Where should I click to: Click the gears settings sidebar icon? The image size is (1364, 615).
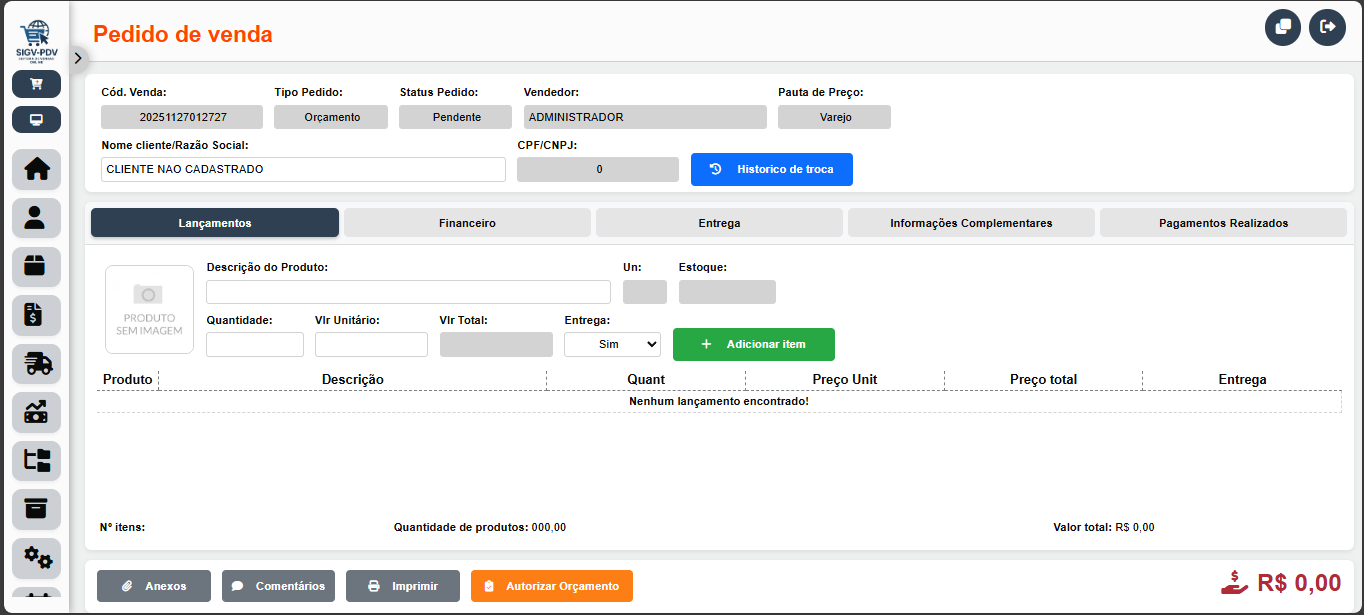[36, 557]
